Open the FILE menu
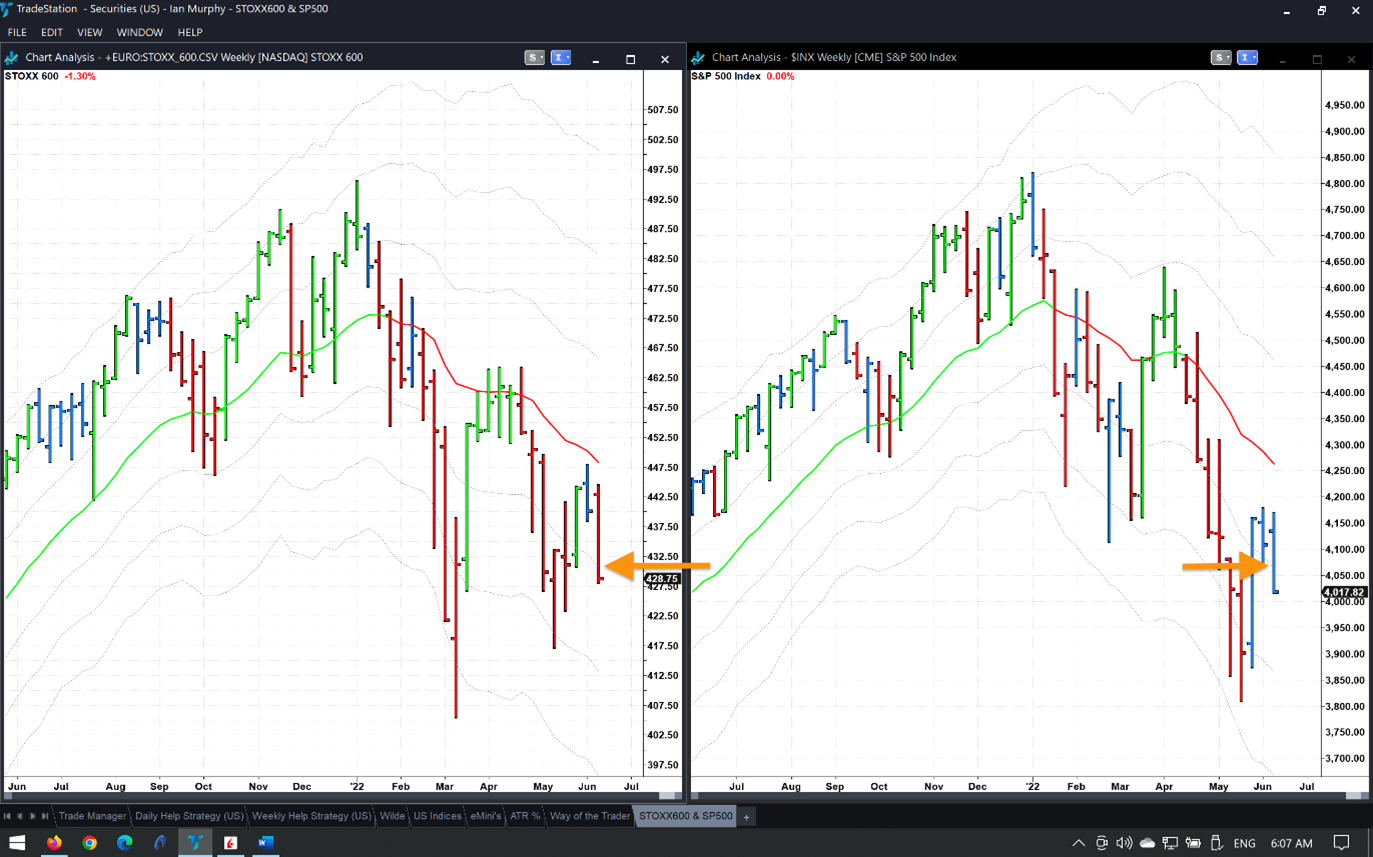Viewport: 1373px width, 857px height. tap(17, 32)
